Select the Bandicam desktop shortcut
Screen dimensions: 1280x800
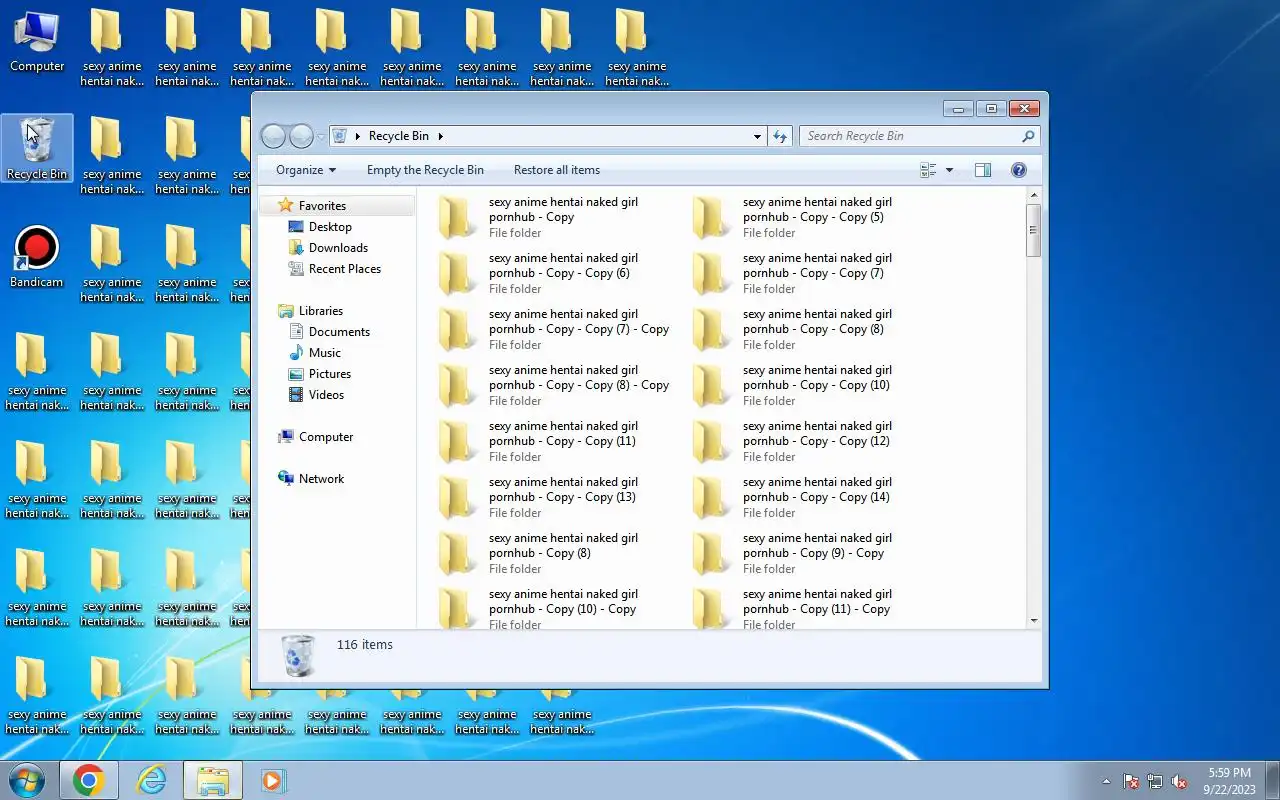pyautogui.click(x=37, y=258)
